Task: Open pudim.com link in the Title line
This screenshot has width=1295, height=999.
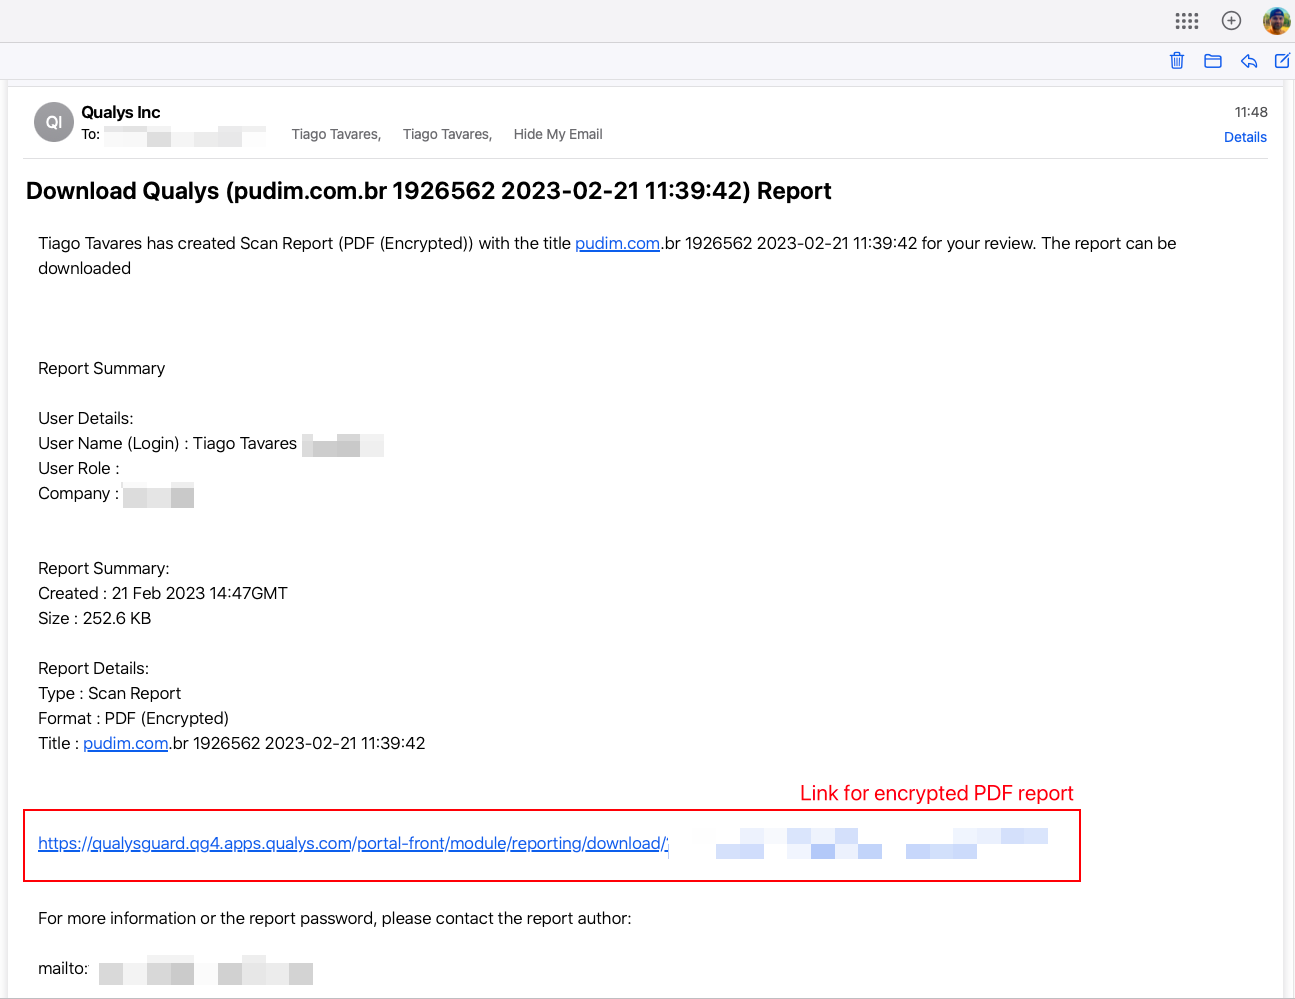Action: [125, 743]
